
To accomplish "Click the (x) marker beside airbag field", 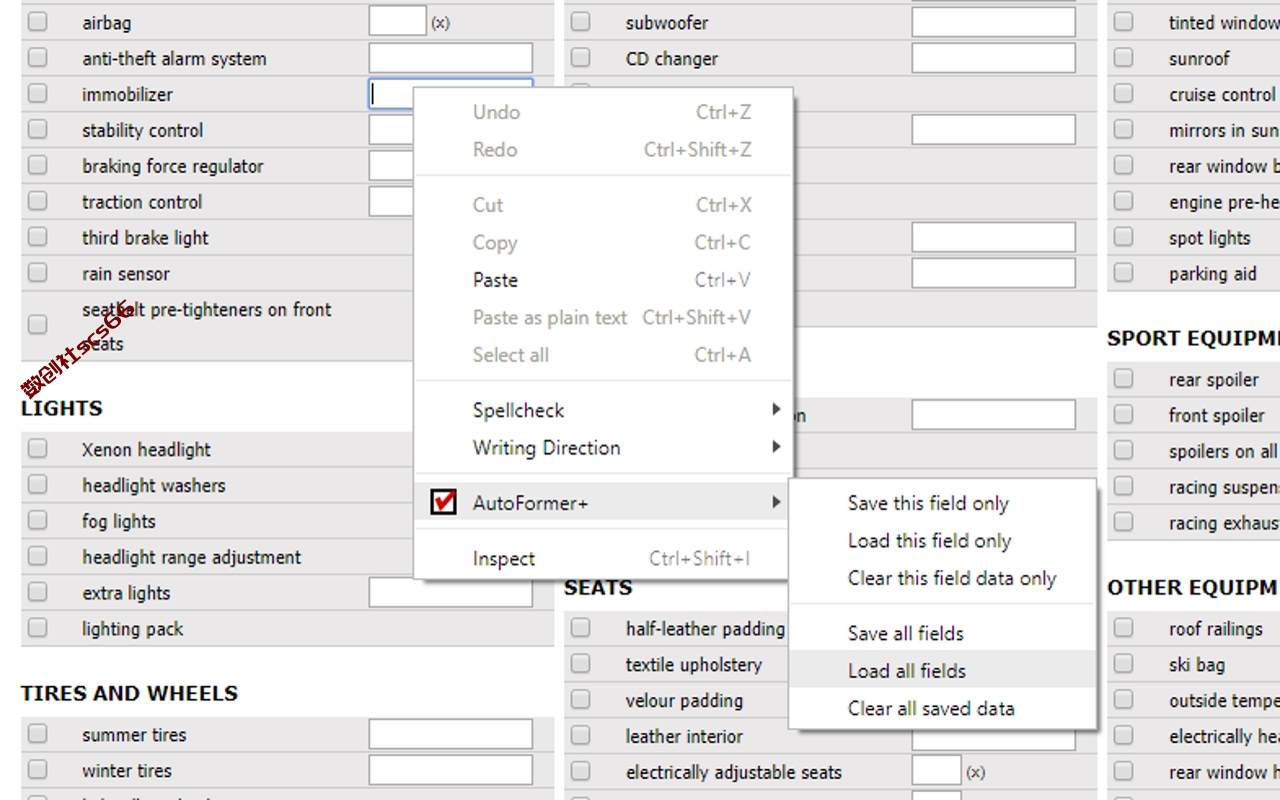I will tap(440, 22).
